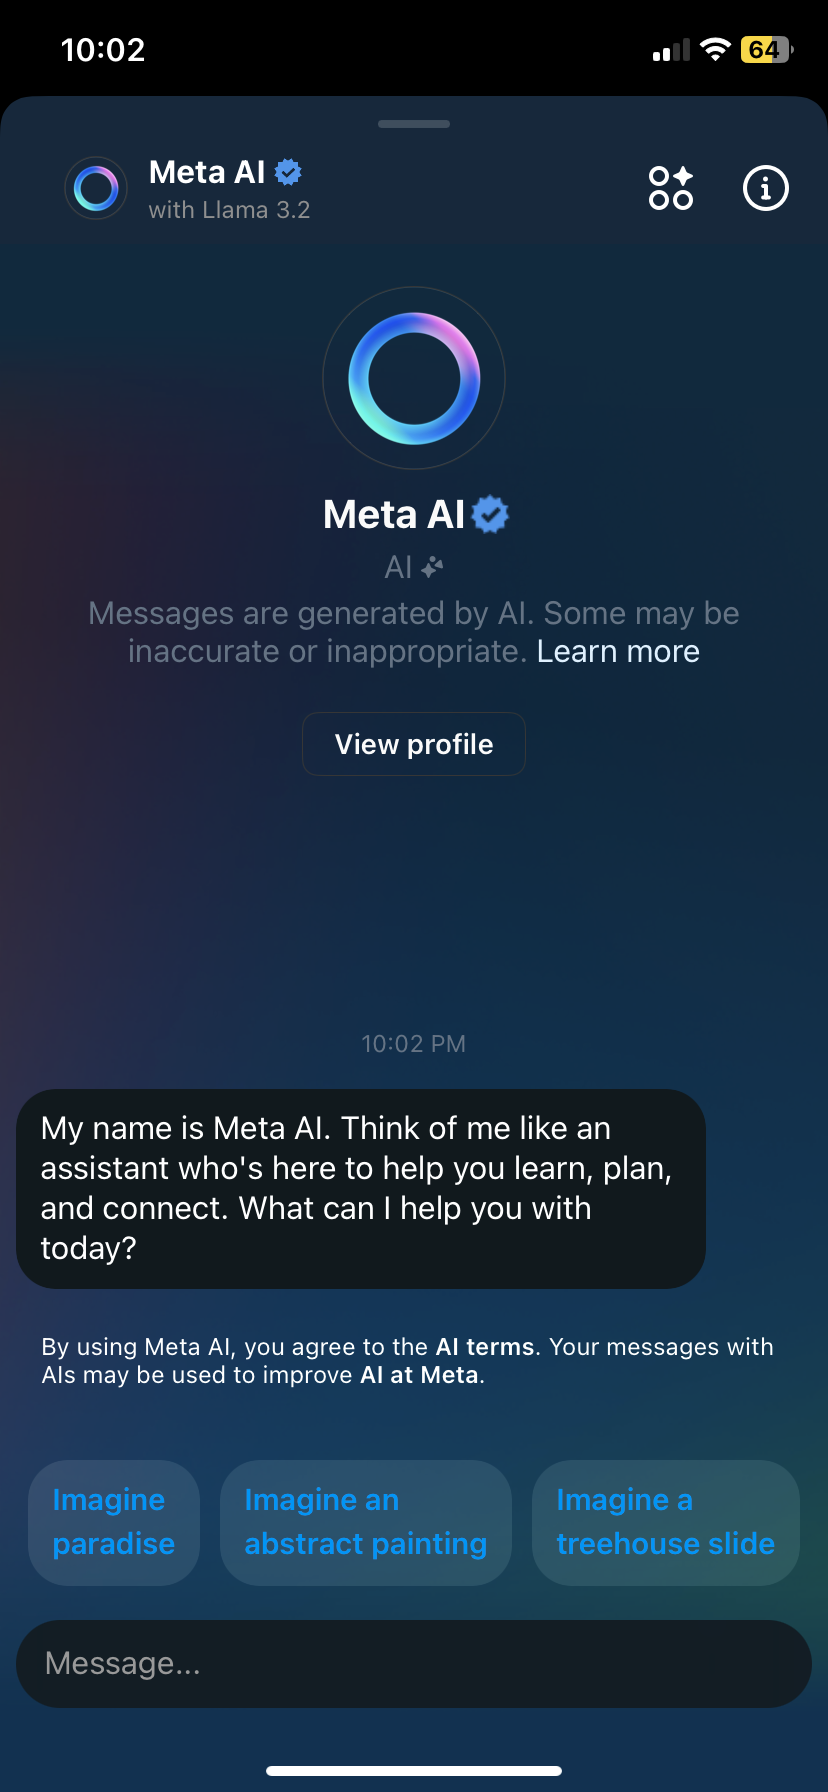The image size is (828, 1792).
Task: Pick the Imagine a treehouse slide suggestion
Action: pyautogui.click(x=665, y=1522)
